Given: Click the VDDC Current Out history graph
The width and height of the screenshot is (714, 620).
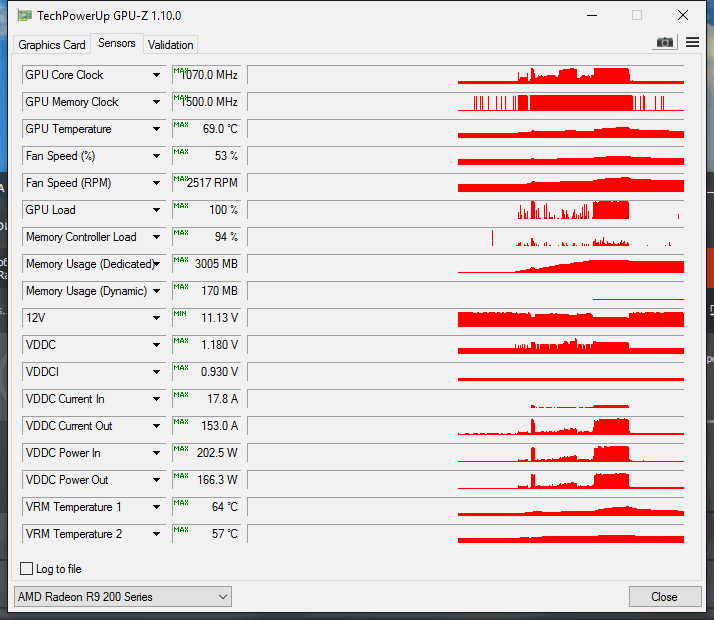Looking at the screenshot, I should 466,426.
